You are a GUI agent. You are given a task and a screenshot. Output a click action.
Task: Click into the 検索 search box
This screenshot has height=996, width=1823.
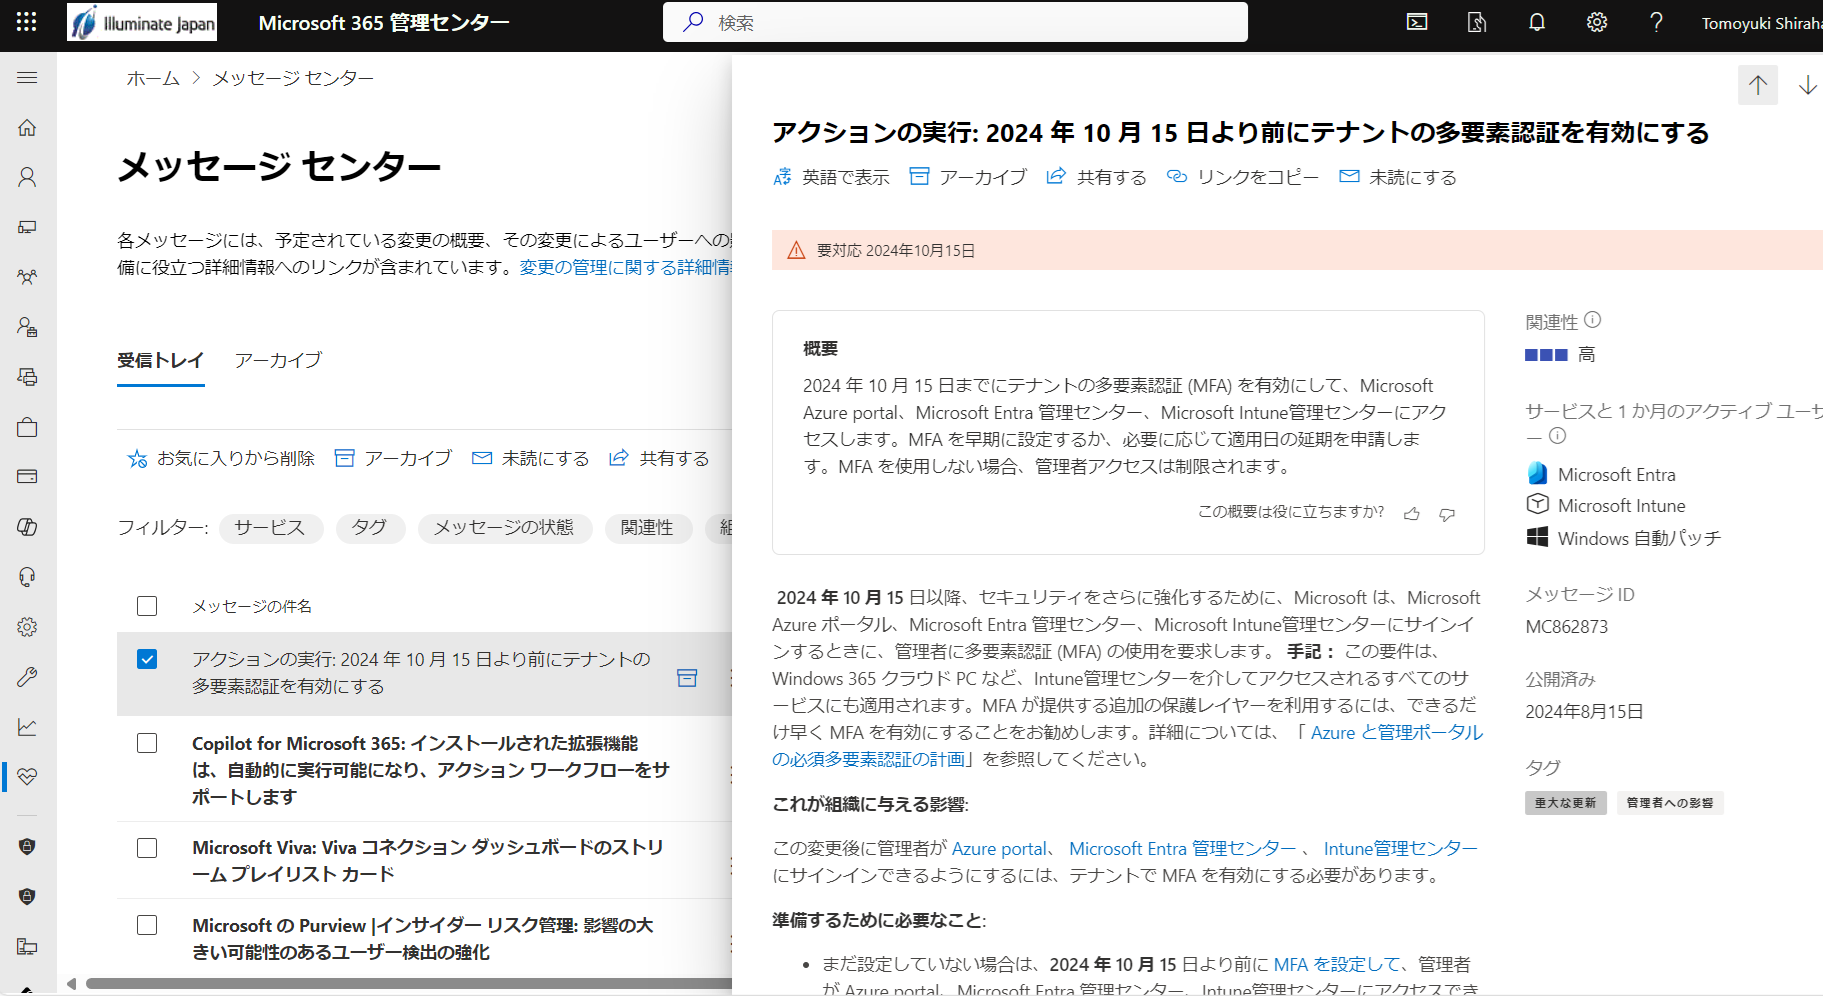pyautogui.click(x=955, y=22)
